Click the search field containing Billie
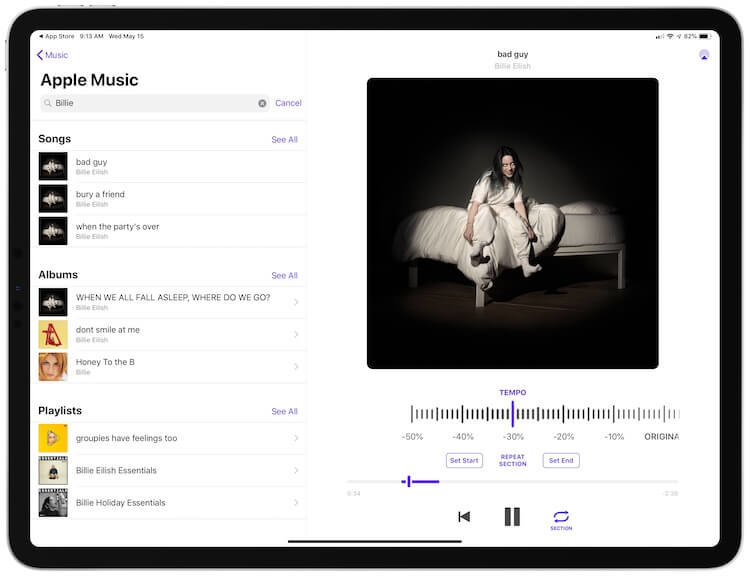 [155, 103]
